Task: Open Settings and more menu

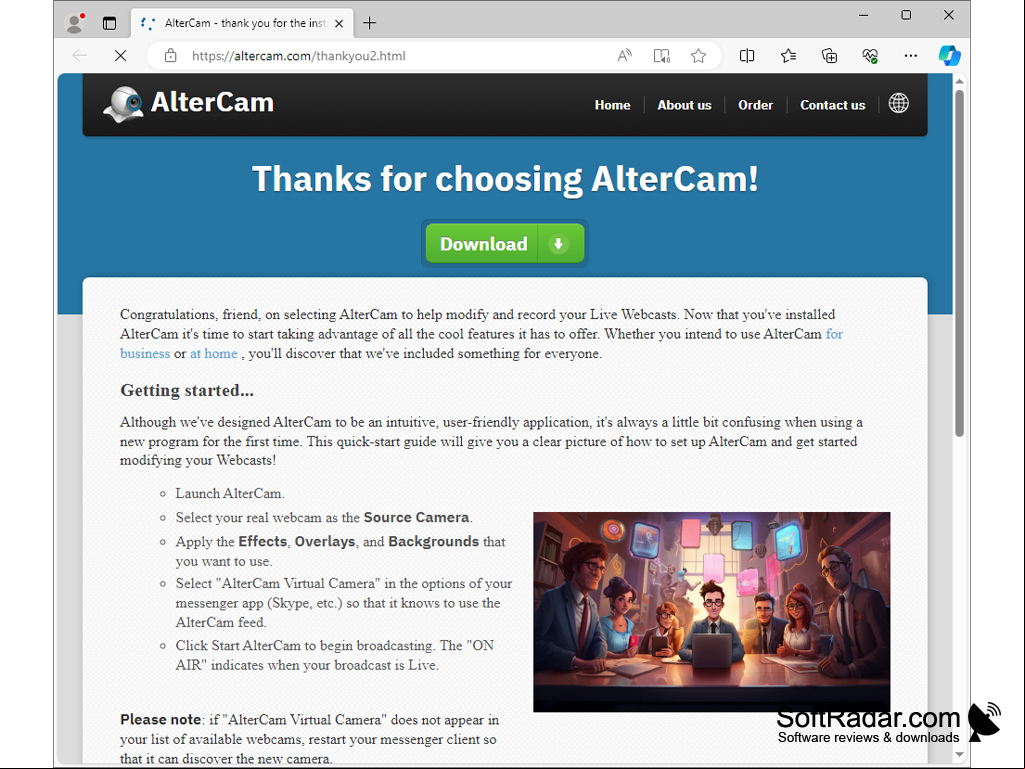Action: [911, 56]
